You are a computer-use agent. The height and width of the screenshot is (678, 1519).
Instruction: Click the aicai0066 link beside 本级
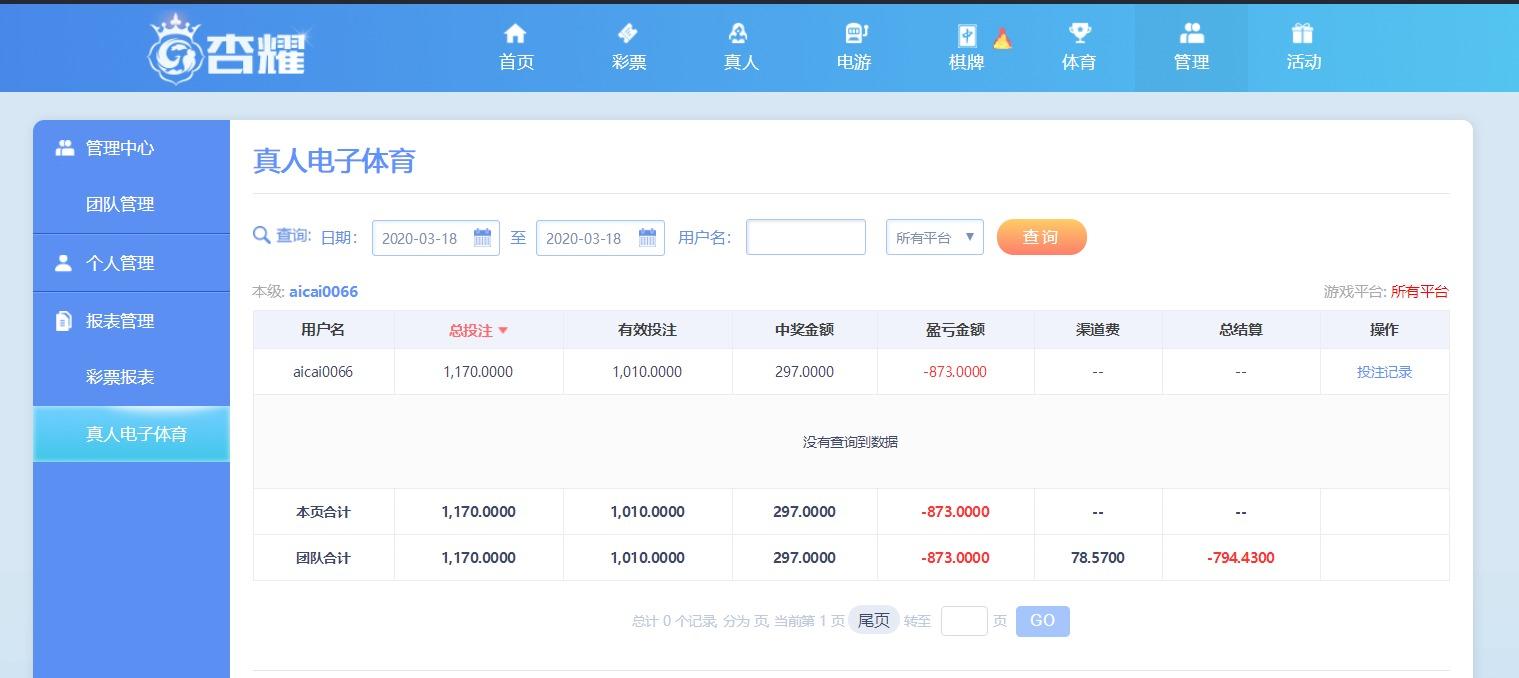click(323, 292)
